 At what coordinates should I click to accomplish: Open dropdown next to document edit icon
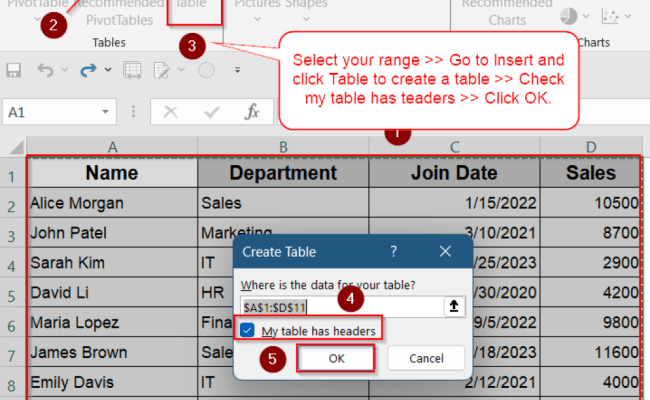click(x=182, y=70)
